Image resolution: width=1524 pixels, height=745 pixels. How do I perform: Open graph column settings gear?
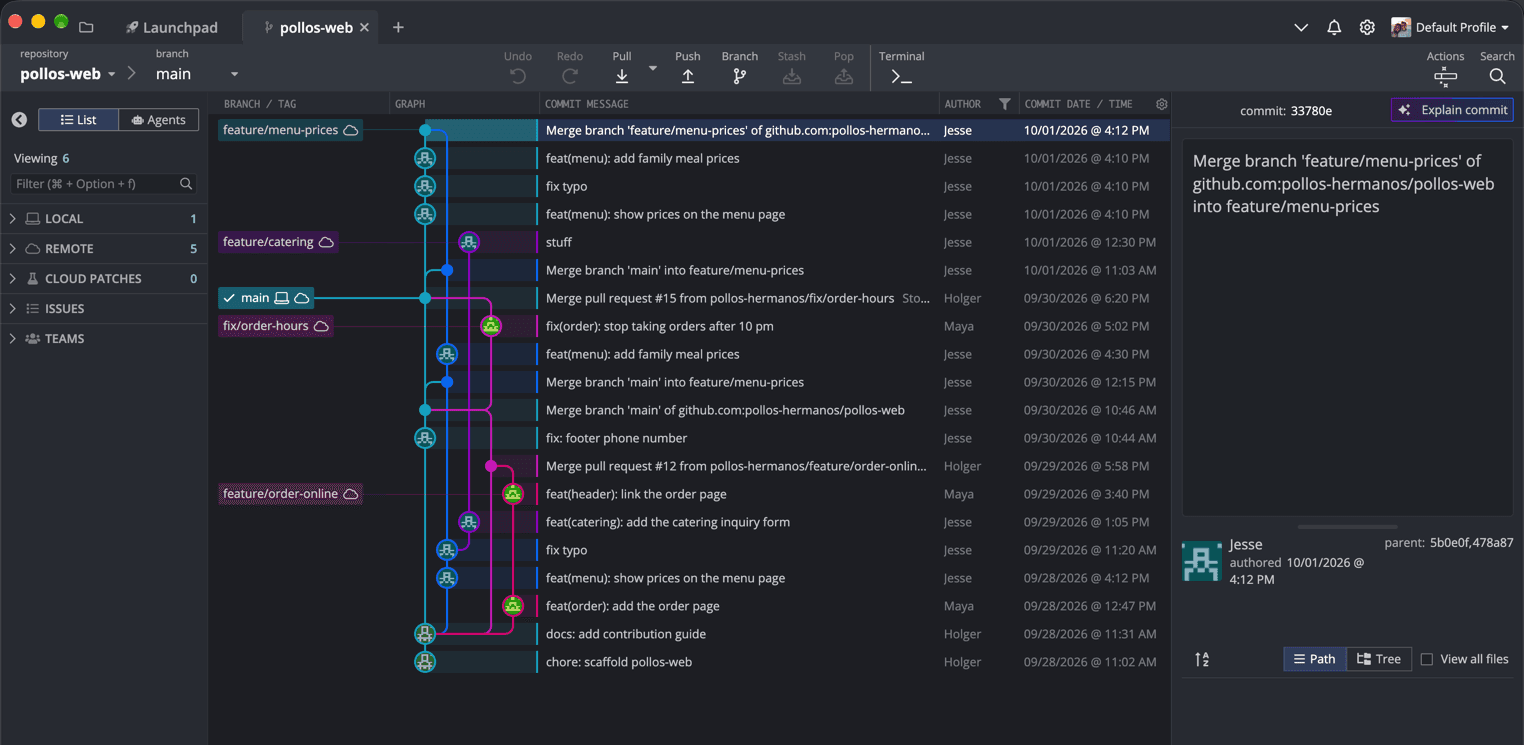tap(1161, 104)
